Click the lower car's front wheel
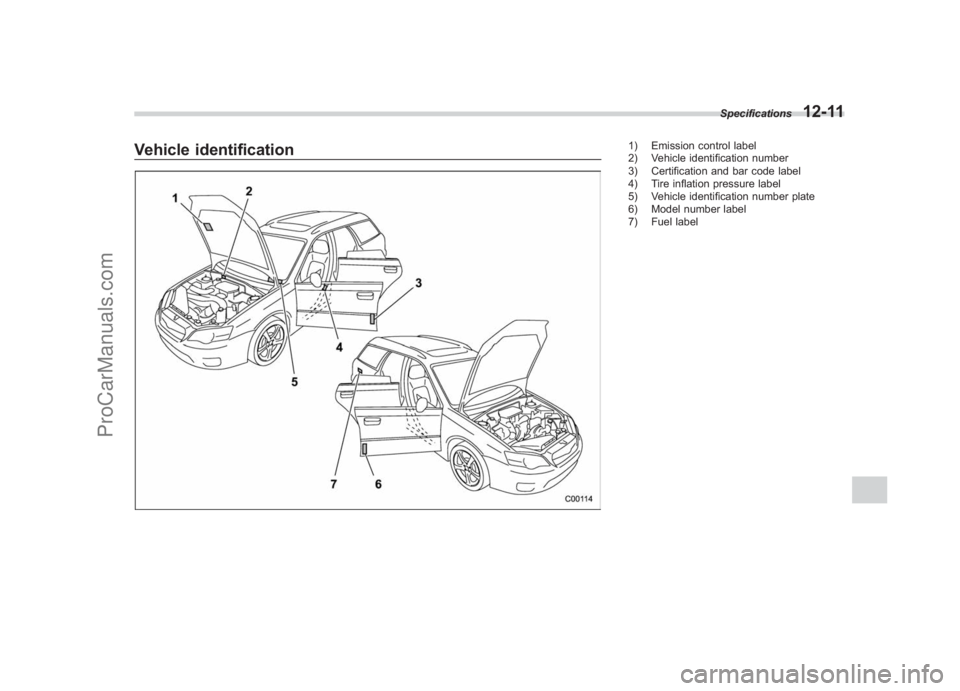The width and height of the screenshot is (960, 691). pos(469,468)
